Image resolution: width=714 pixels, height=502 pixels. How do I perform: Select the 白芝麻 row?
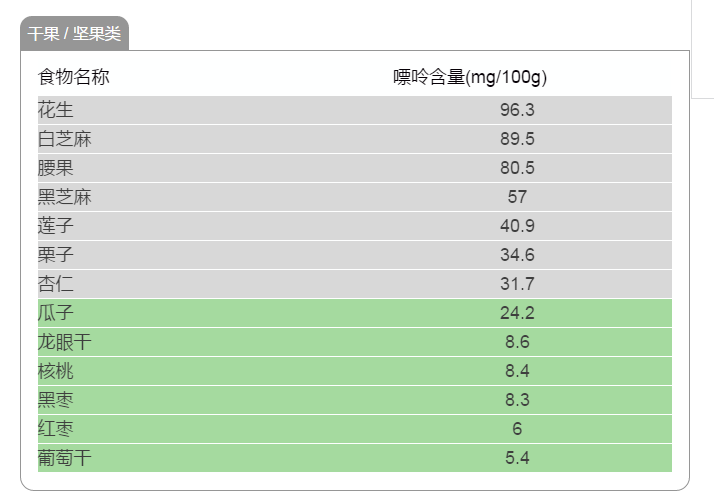pos(355,139)
